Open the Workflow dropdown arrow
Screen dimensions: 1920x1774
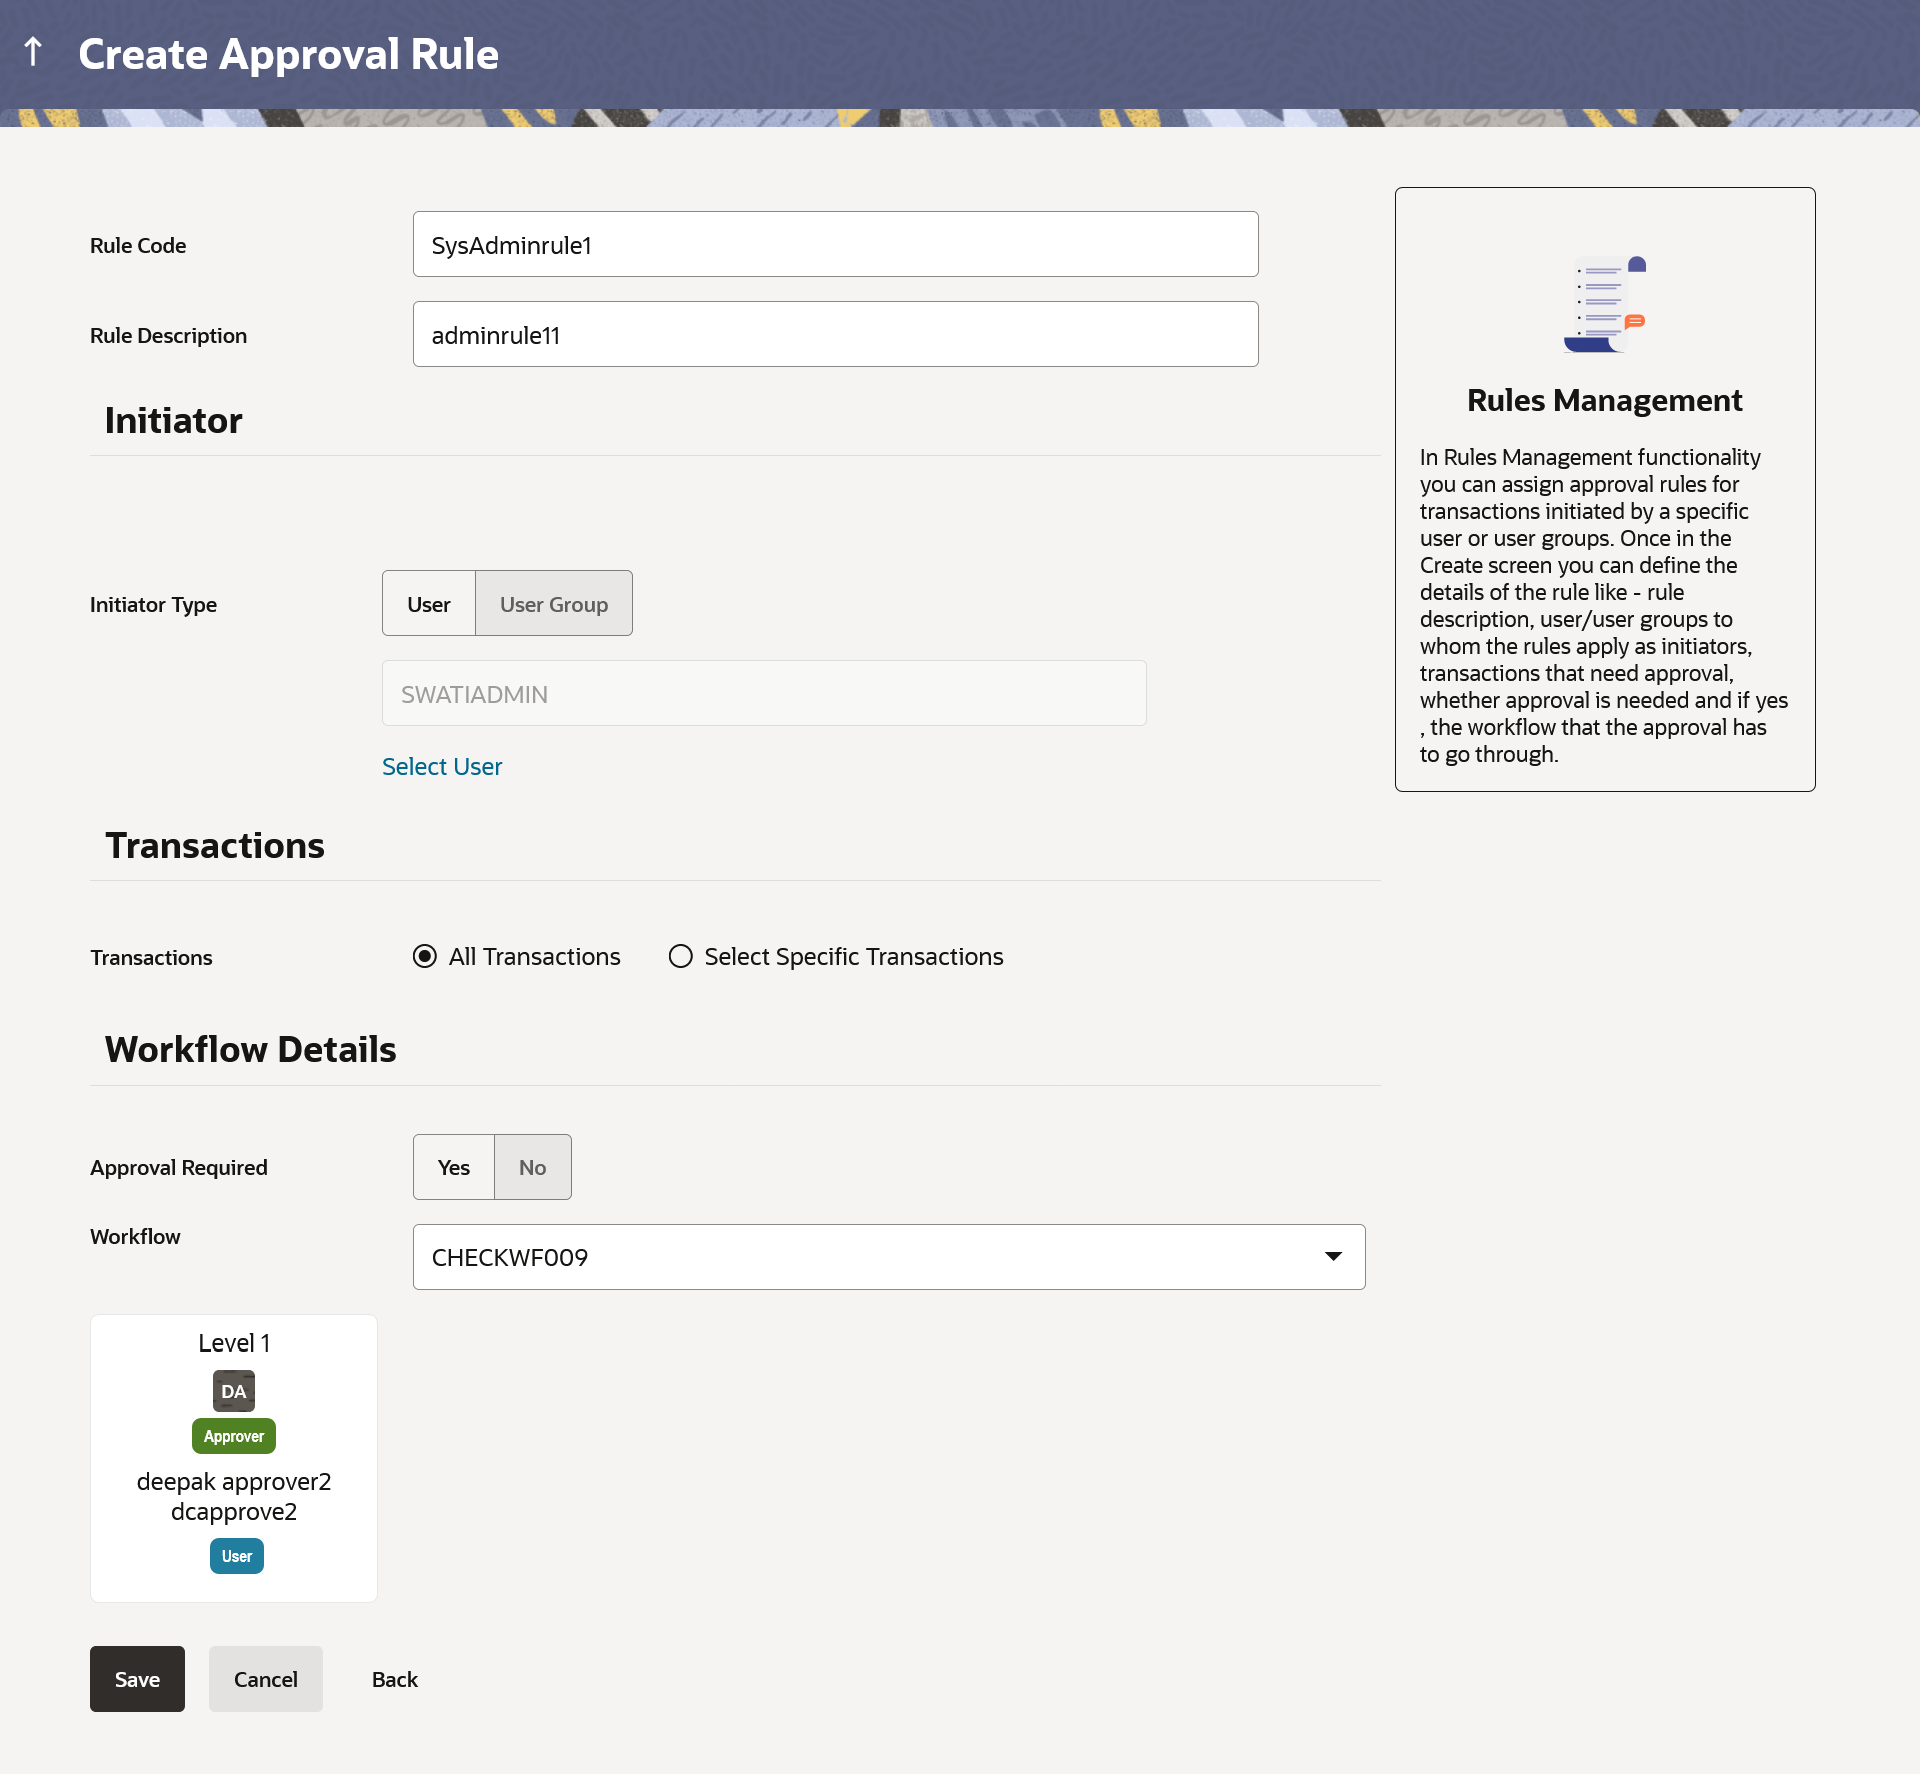click(x=1333, y=1257)
